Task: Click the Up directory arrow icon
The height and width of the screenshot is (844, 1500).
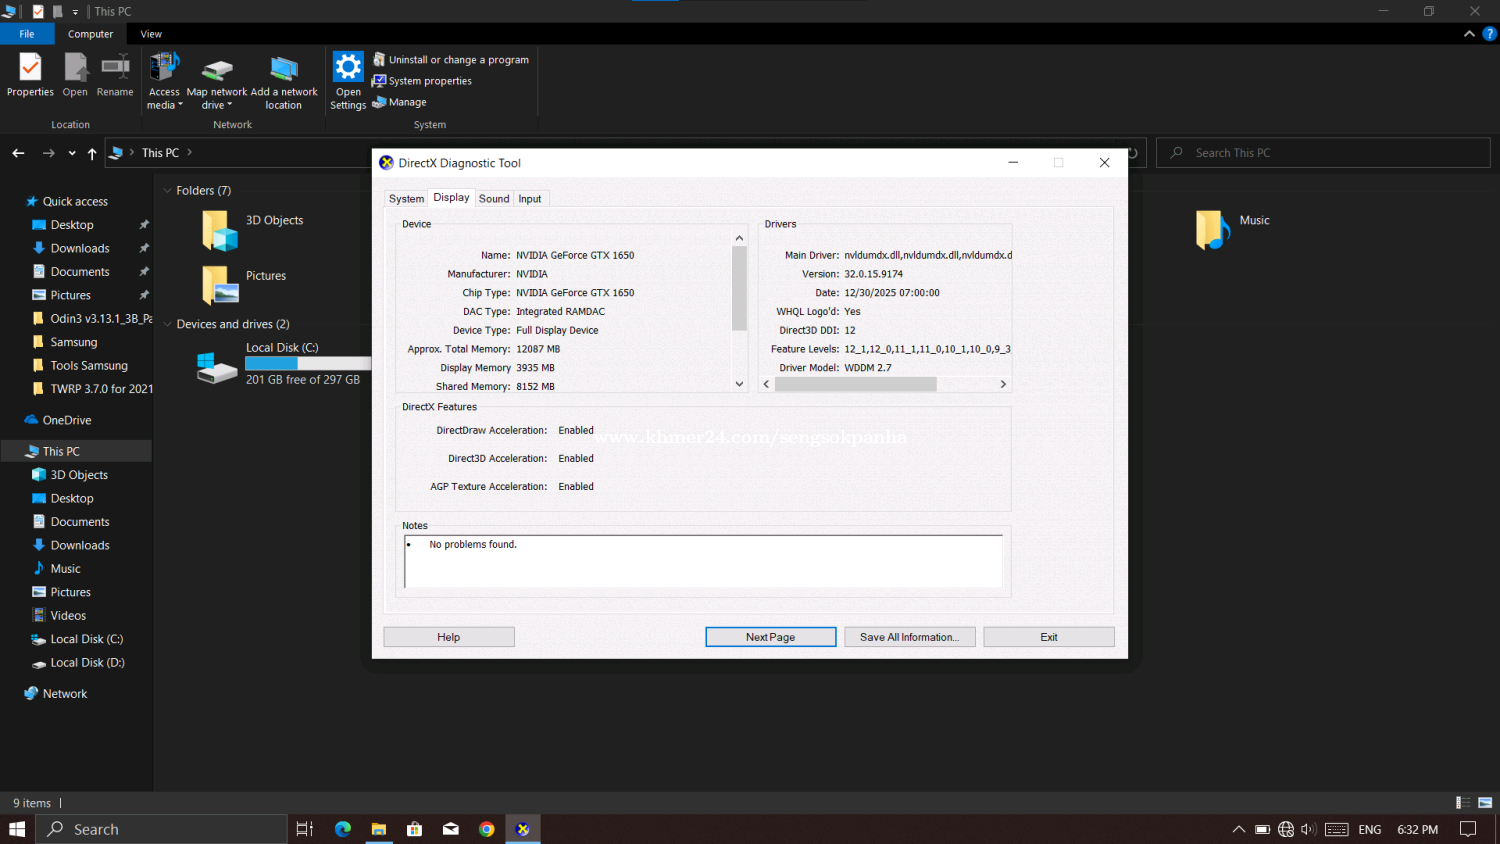Action: [92, 153]
